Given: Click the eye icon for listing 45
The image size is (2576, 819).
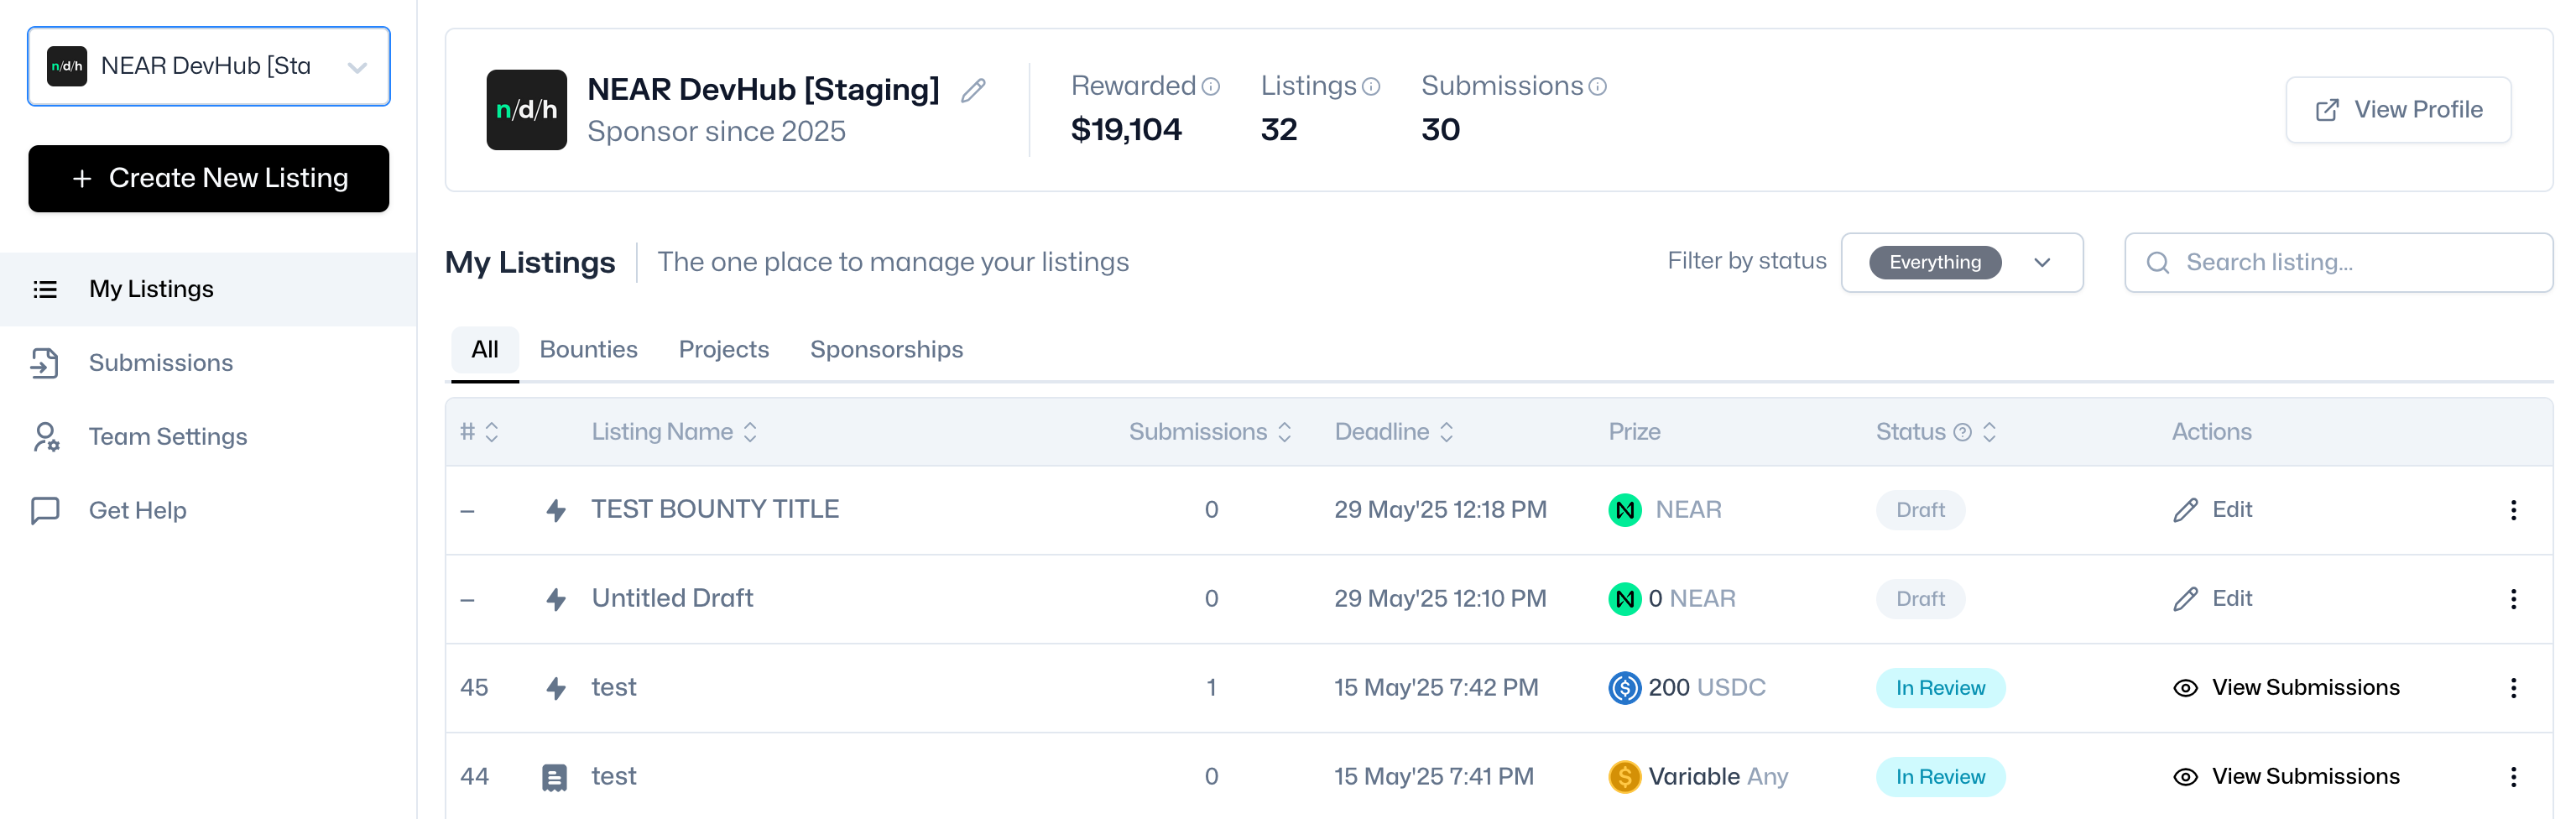Looking at the screenshot, I should 2184,688.
